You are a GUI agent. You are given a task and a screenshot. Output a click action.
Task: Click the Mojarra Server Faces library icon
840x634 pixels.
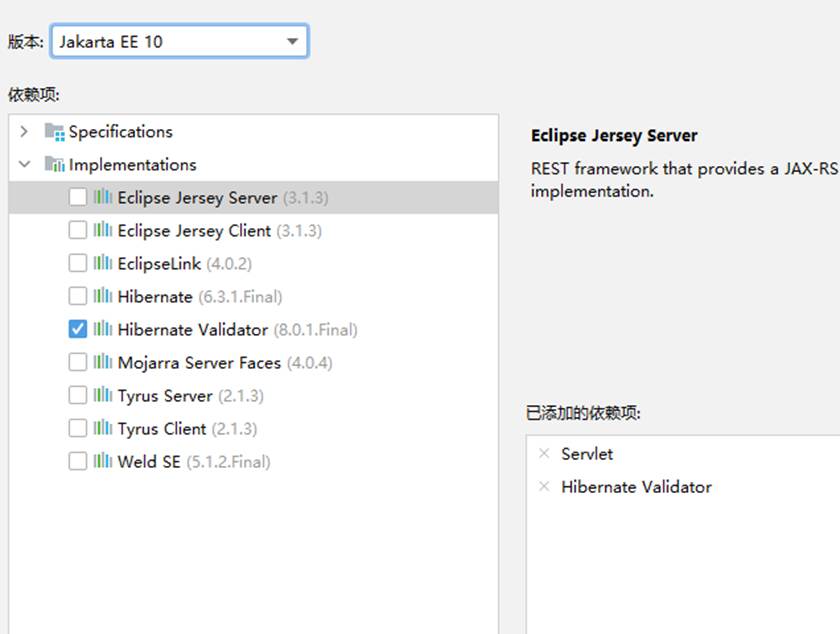(103, 362)
